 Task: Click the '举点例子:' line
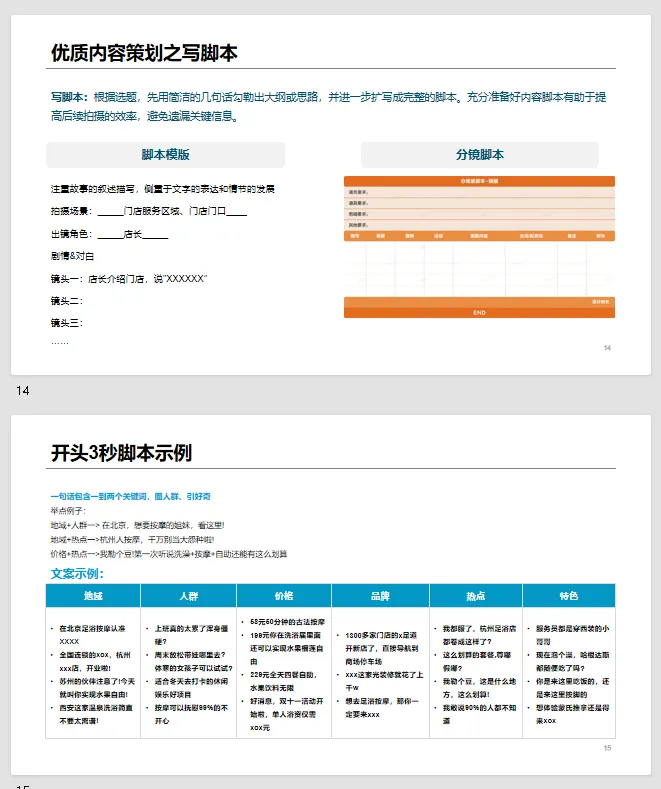(x=68, y=511)
